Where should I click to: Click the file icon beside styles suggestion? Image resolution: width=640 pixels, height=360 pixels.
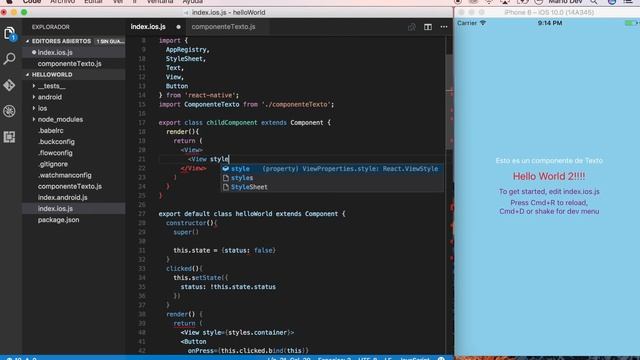(226, 178)
